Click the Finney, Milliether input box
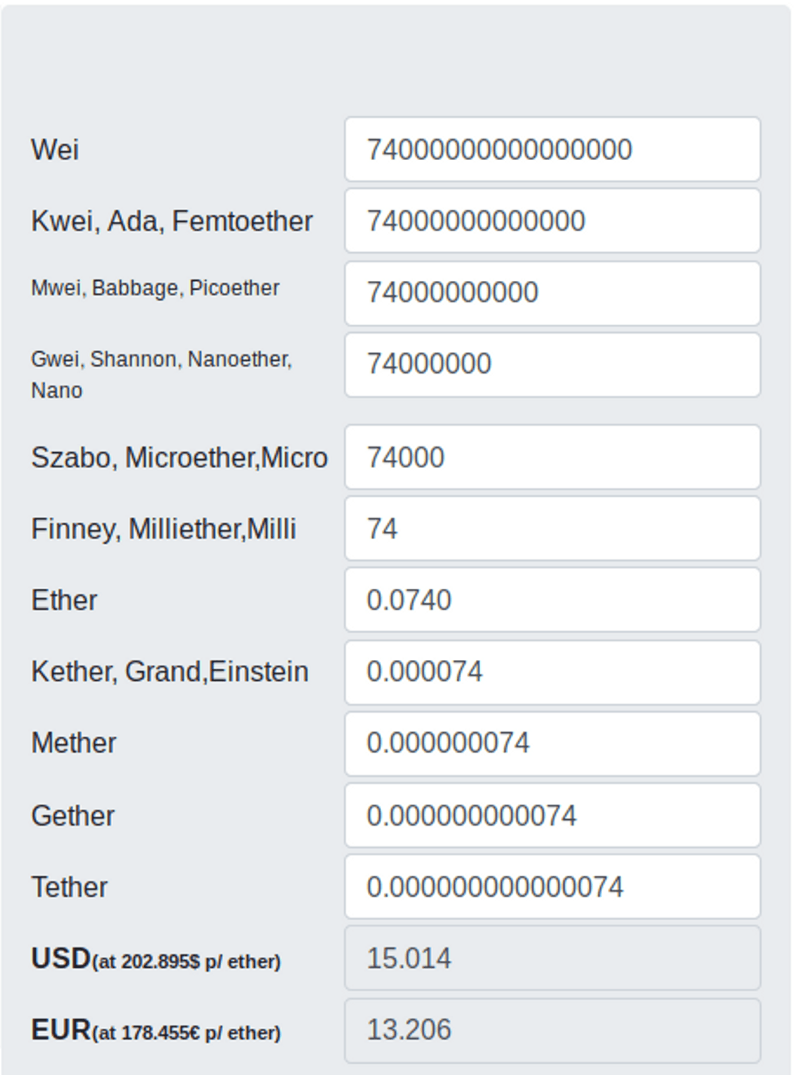Viewport: 800px width, 1075px height. click(553, 529)
